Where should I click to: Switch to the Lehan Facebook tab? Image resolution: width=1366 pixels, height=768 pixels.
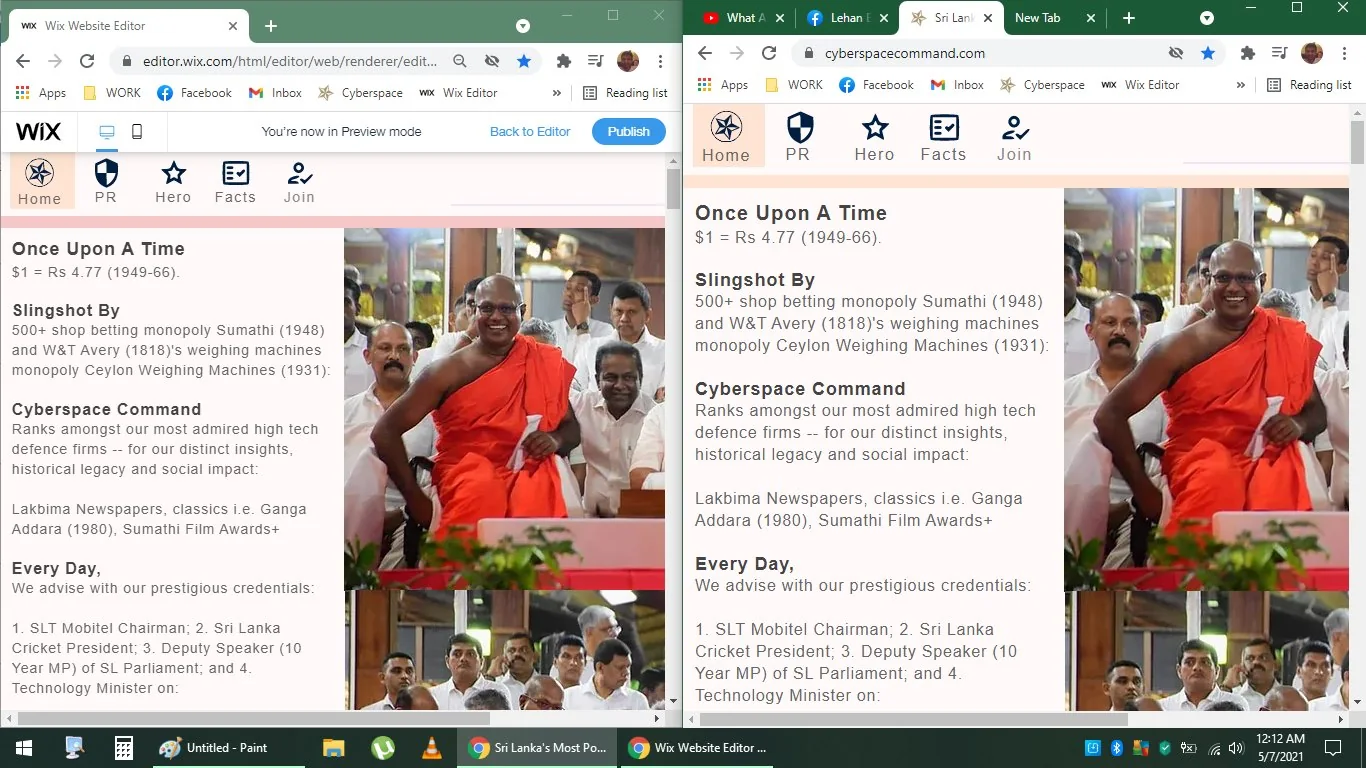pos(846,18)
